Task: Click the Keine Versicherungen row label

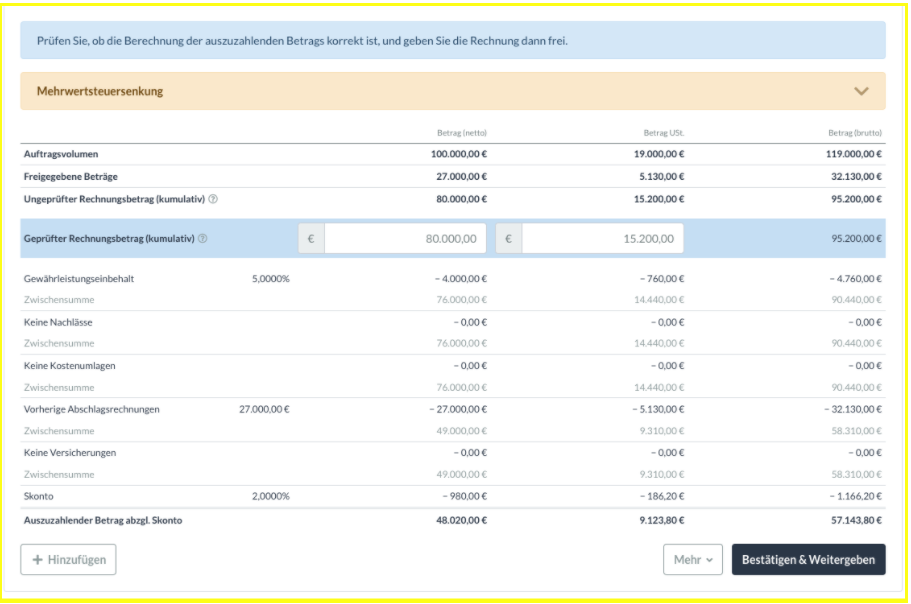Action: [x=70, y=453]
